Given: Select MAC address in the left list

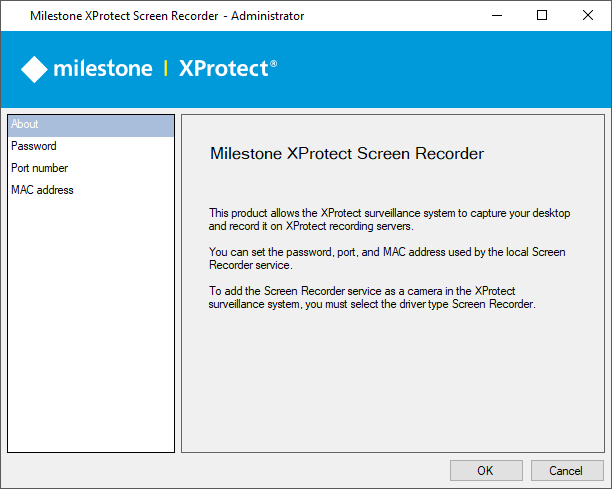Looking at the screenshot, I should click(x=42, y=190).
